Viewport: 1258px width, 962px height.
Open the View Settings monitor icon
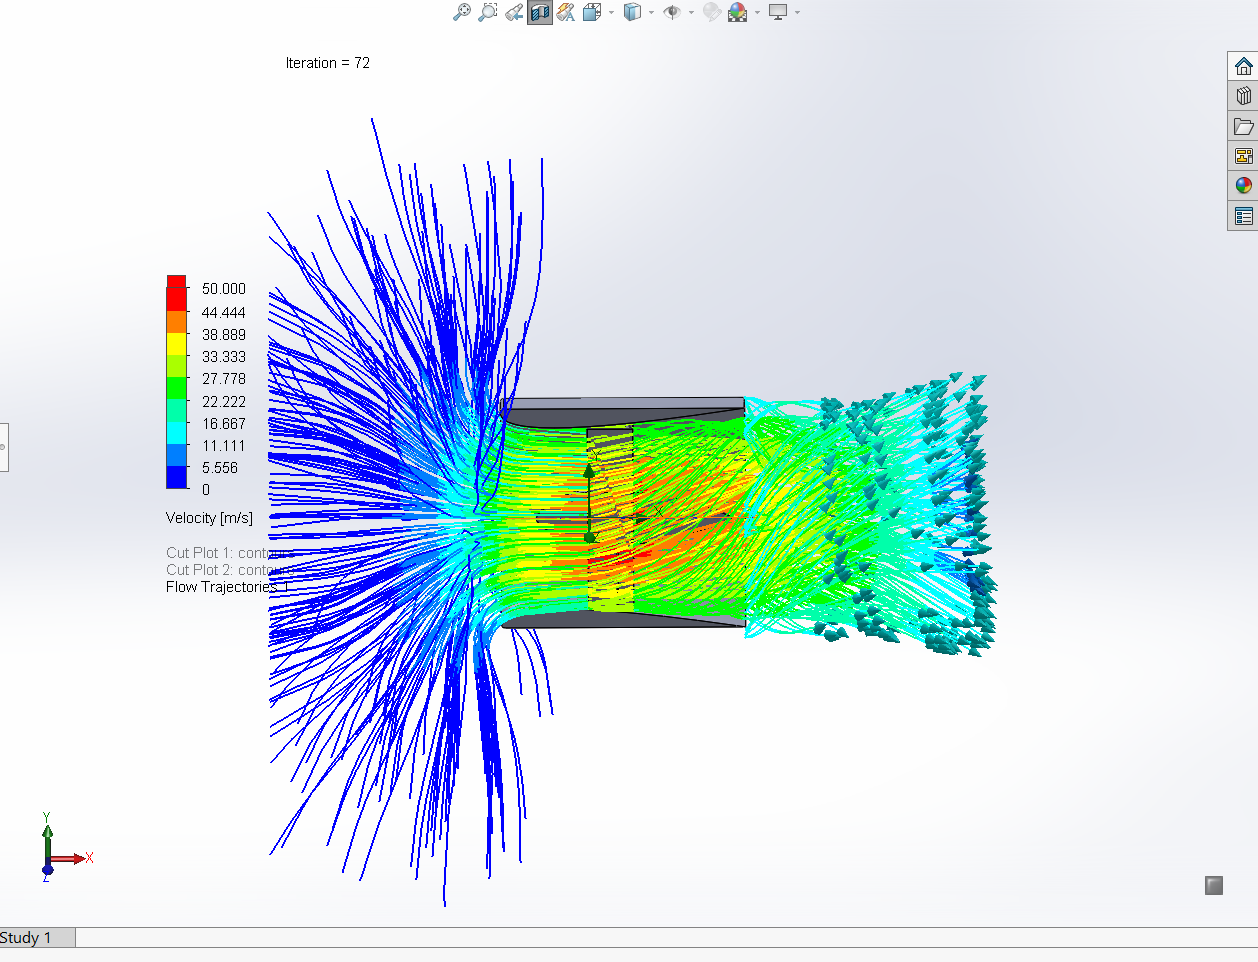click(778, 12)
